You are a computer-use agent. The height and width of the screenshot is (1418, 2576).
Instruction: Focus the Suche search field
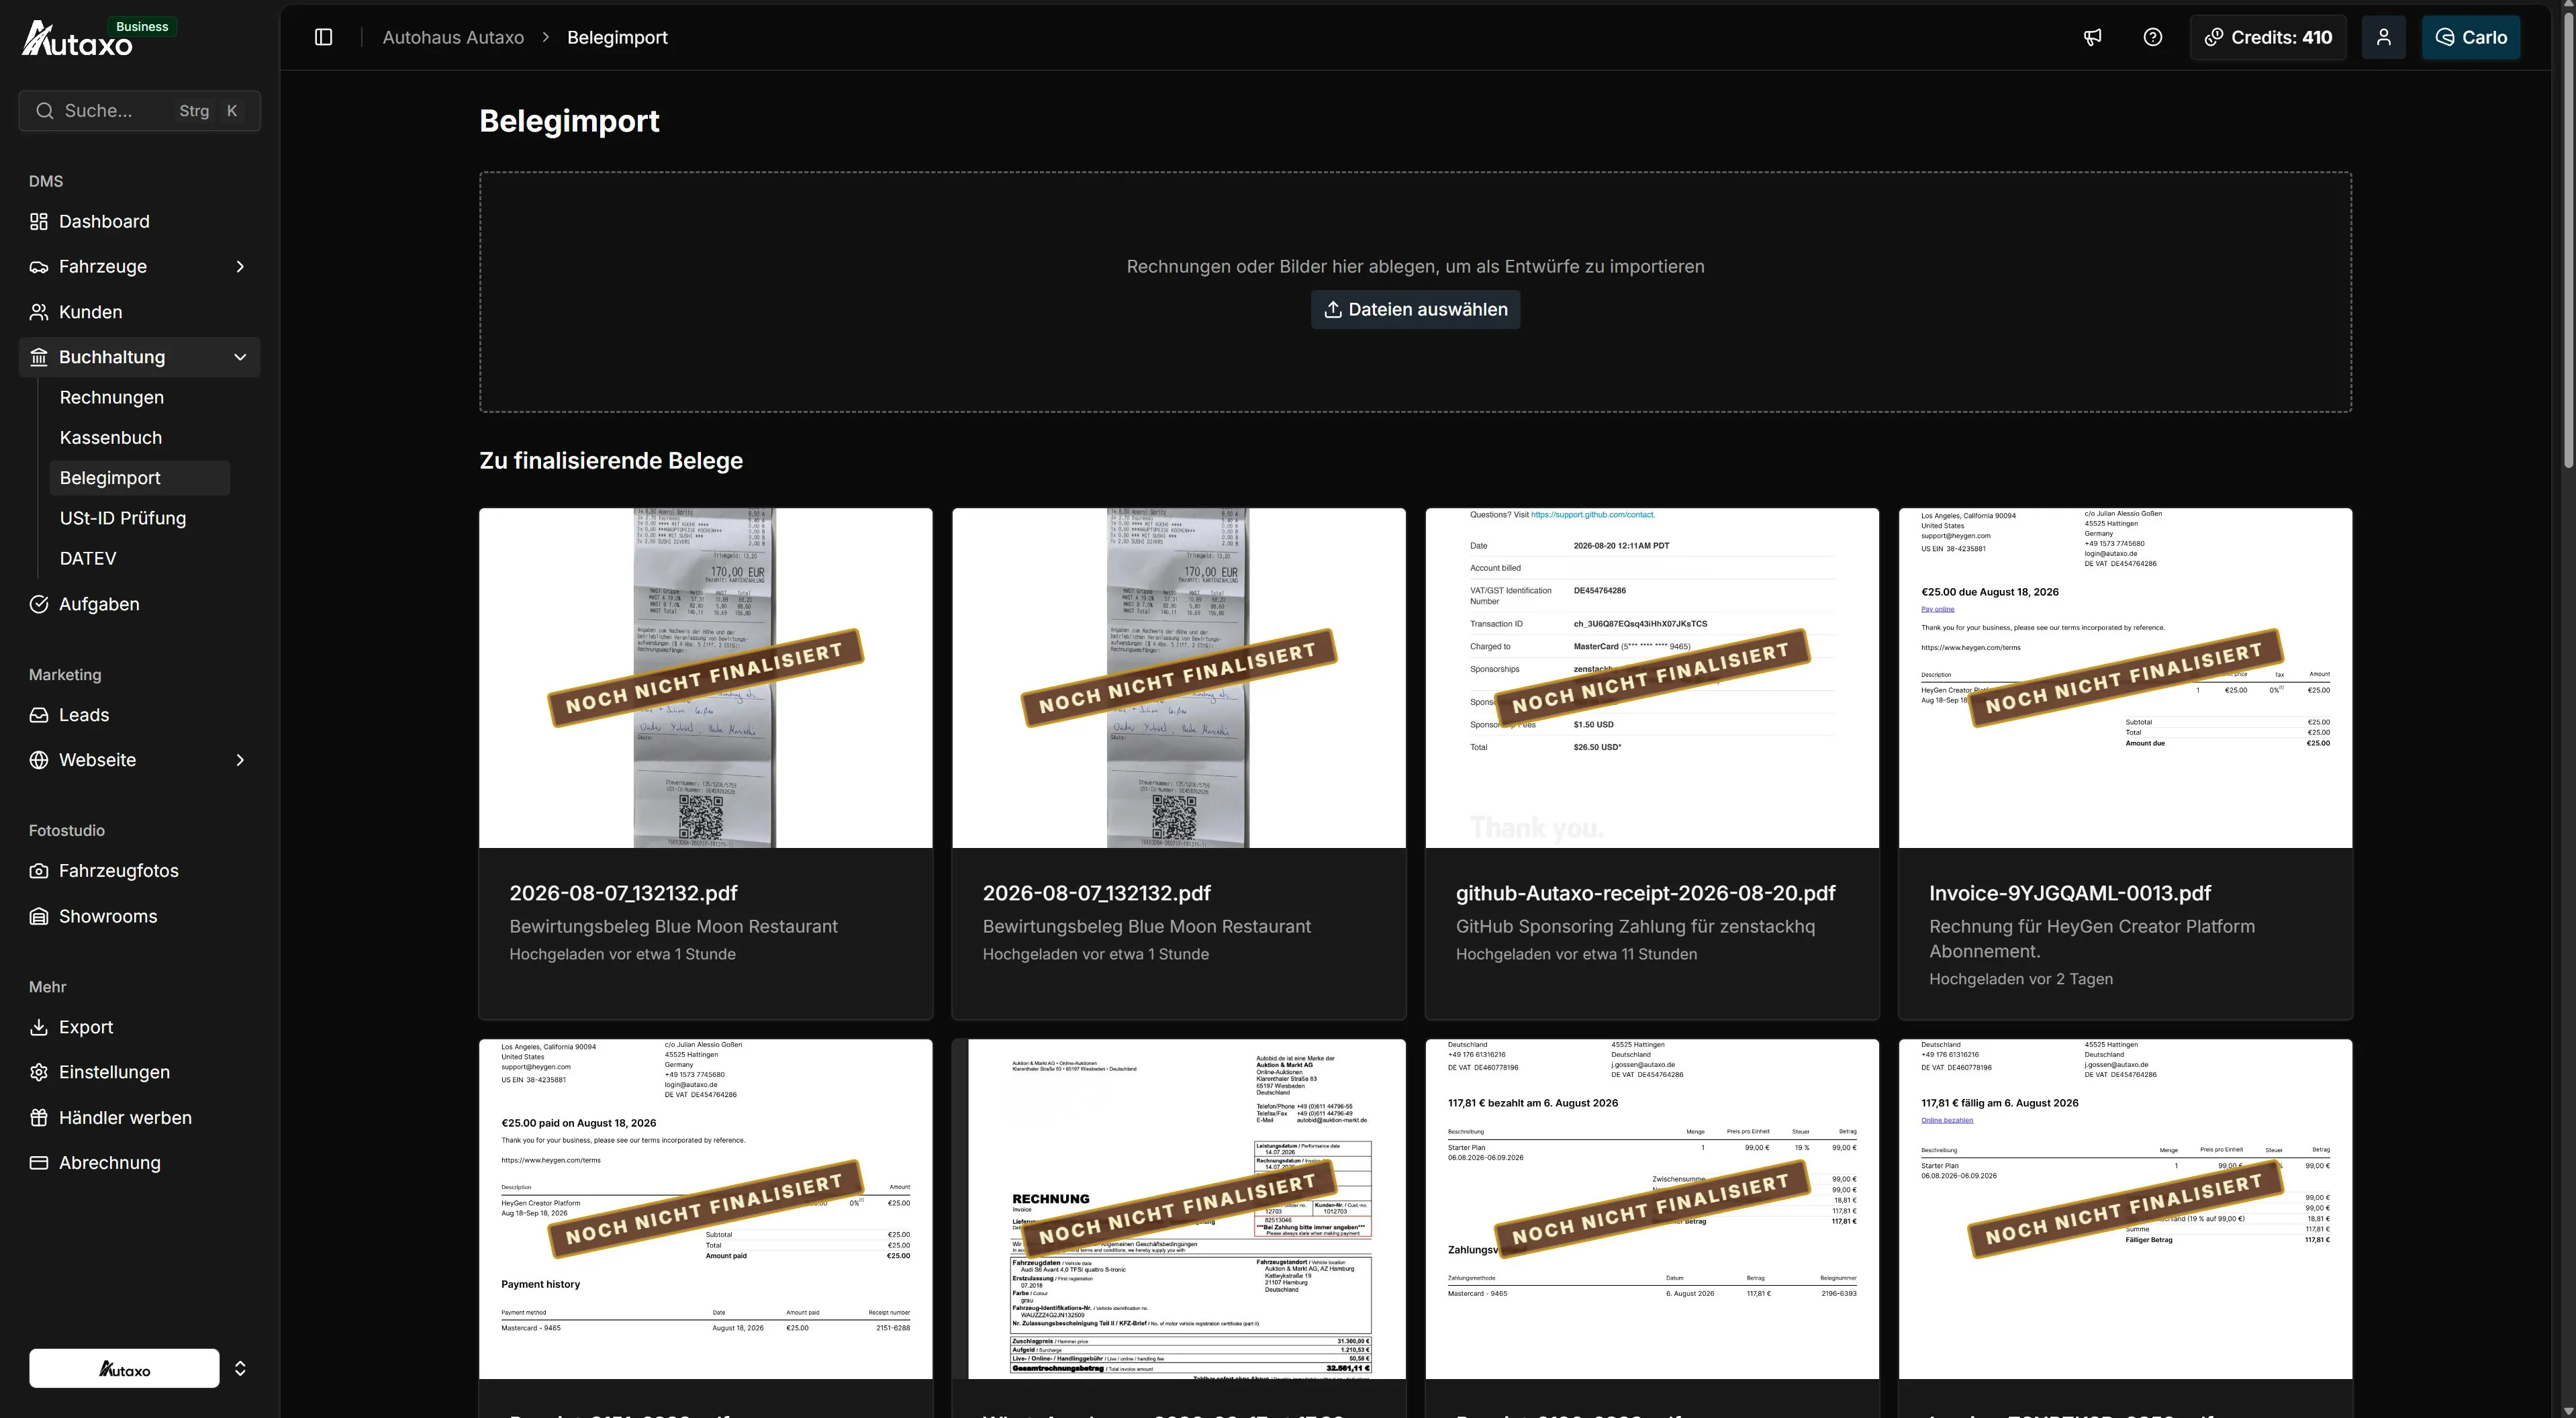pos(139,111)
